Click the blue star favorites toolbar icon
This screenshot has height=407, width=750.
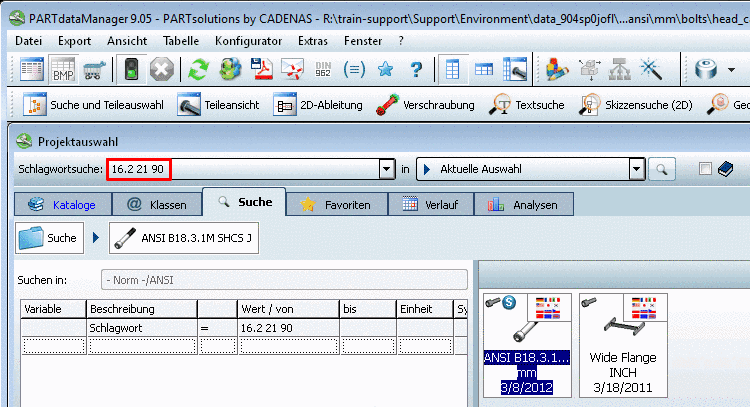[x=386, y=70]
